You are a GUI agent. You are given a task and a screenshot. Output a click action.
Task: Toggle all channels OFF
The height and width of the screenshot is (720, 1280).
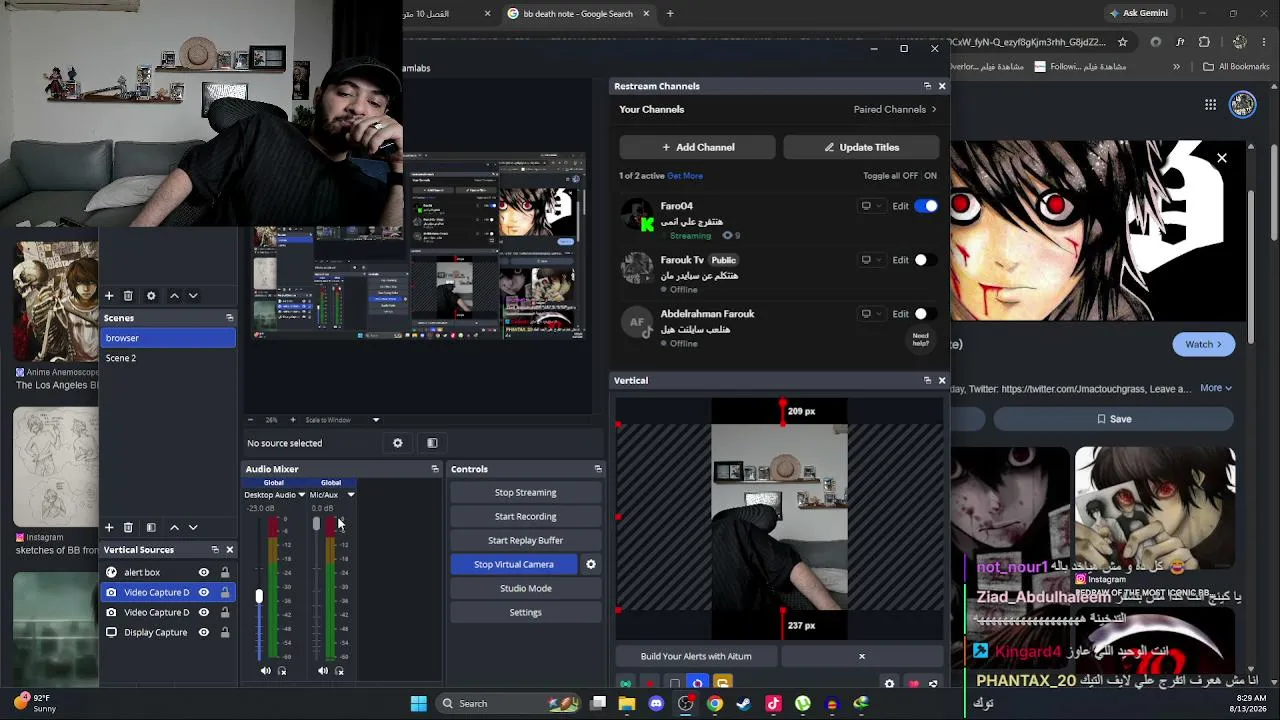tap(910, 176)
